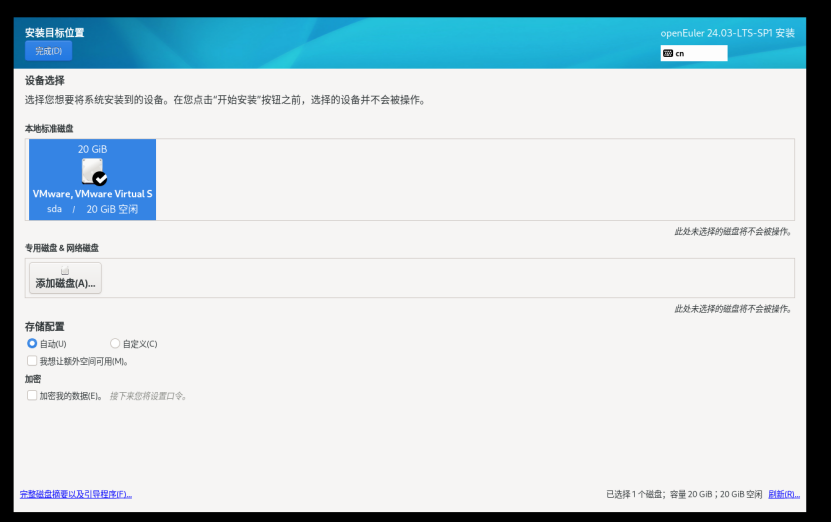Click the sda / 20 GiB 空闲 text
The width and height of the screenshot is (831, 523).
click(92, 209)
